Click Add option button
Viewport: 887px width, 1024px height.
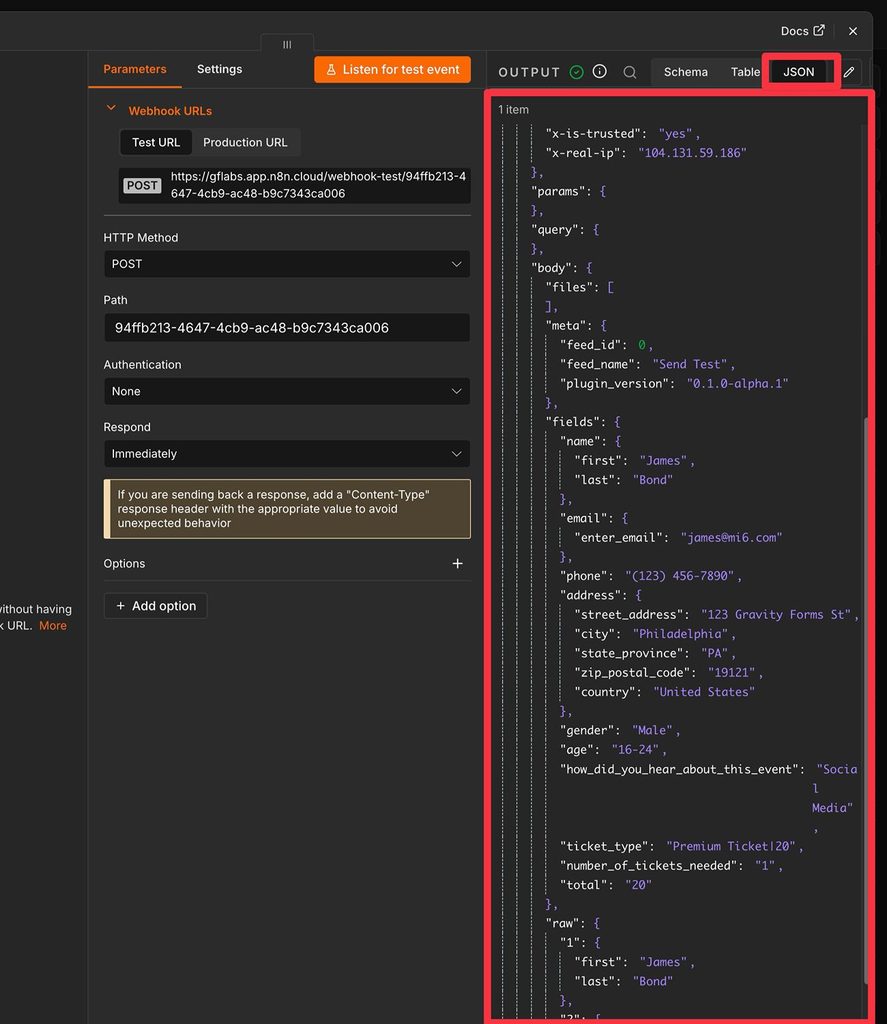[155, 605]
